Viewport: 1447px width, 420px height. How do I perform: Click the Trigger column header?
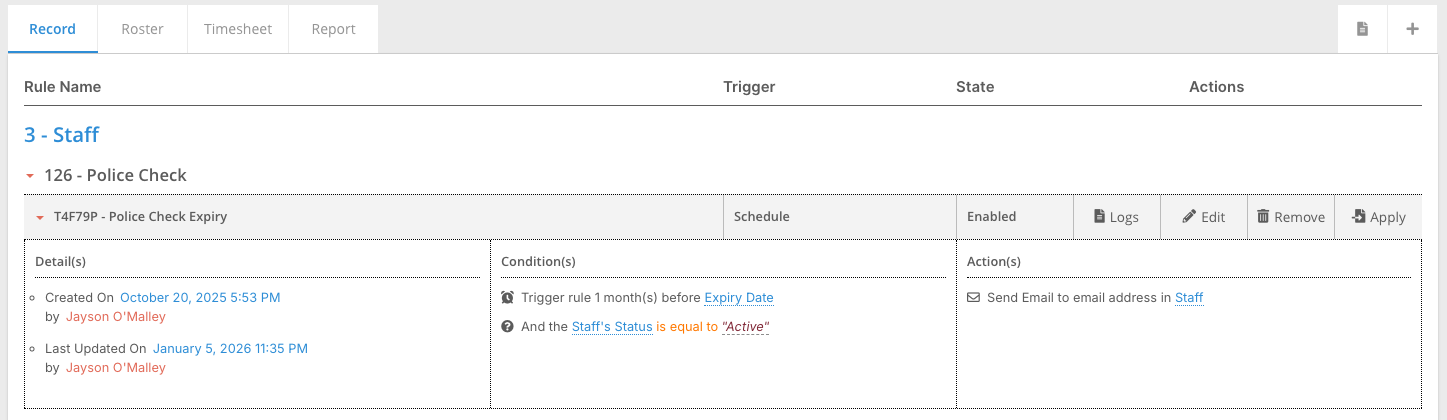(749, 87)
